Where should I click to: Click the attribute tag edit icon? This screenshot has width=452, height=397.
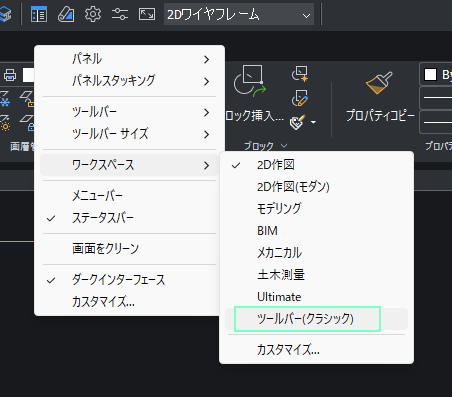297,122
